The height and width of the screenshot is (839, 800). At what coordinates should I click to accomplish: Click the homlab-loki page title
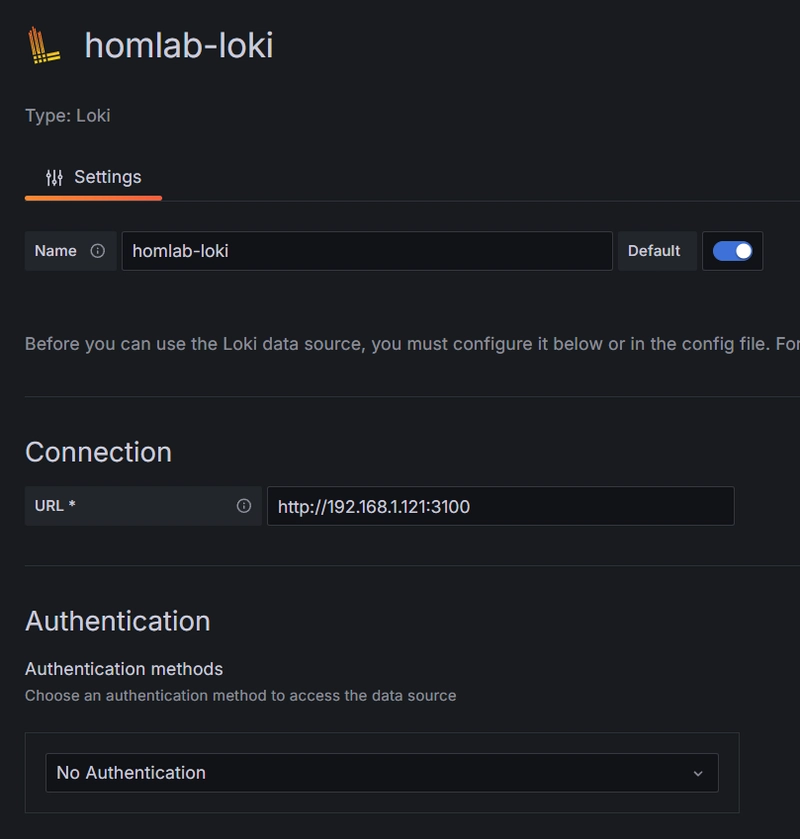[x=179, y=45]
